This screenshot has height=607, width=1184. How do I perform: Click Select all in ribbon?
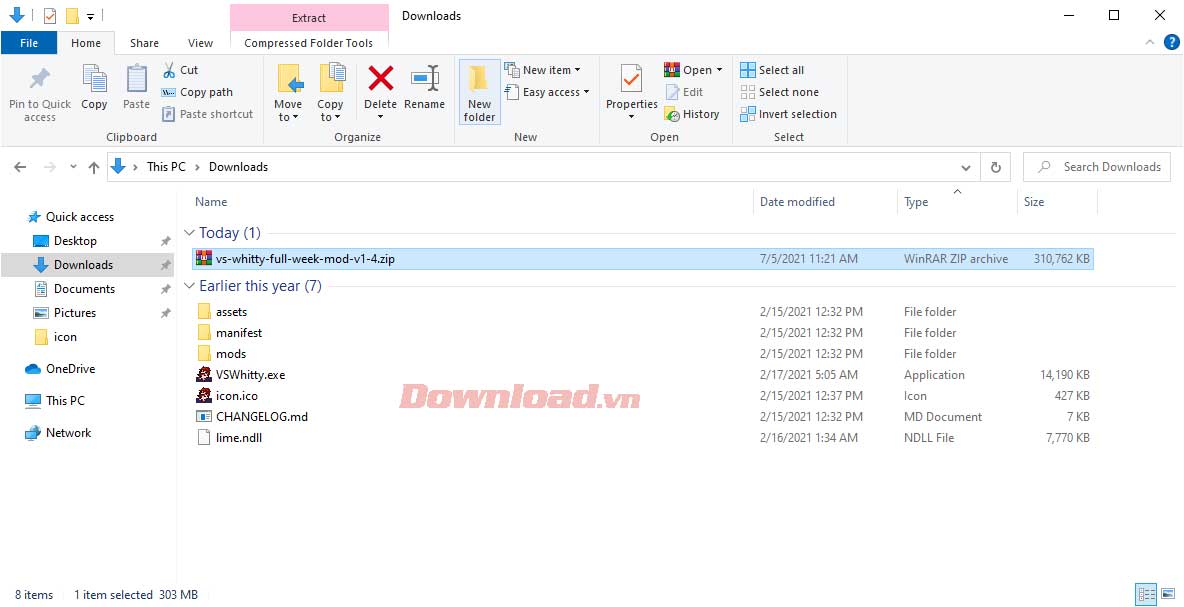[x=772, y=70]
